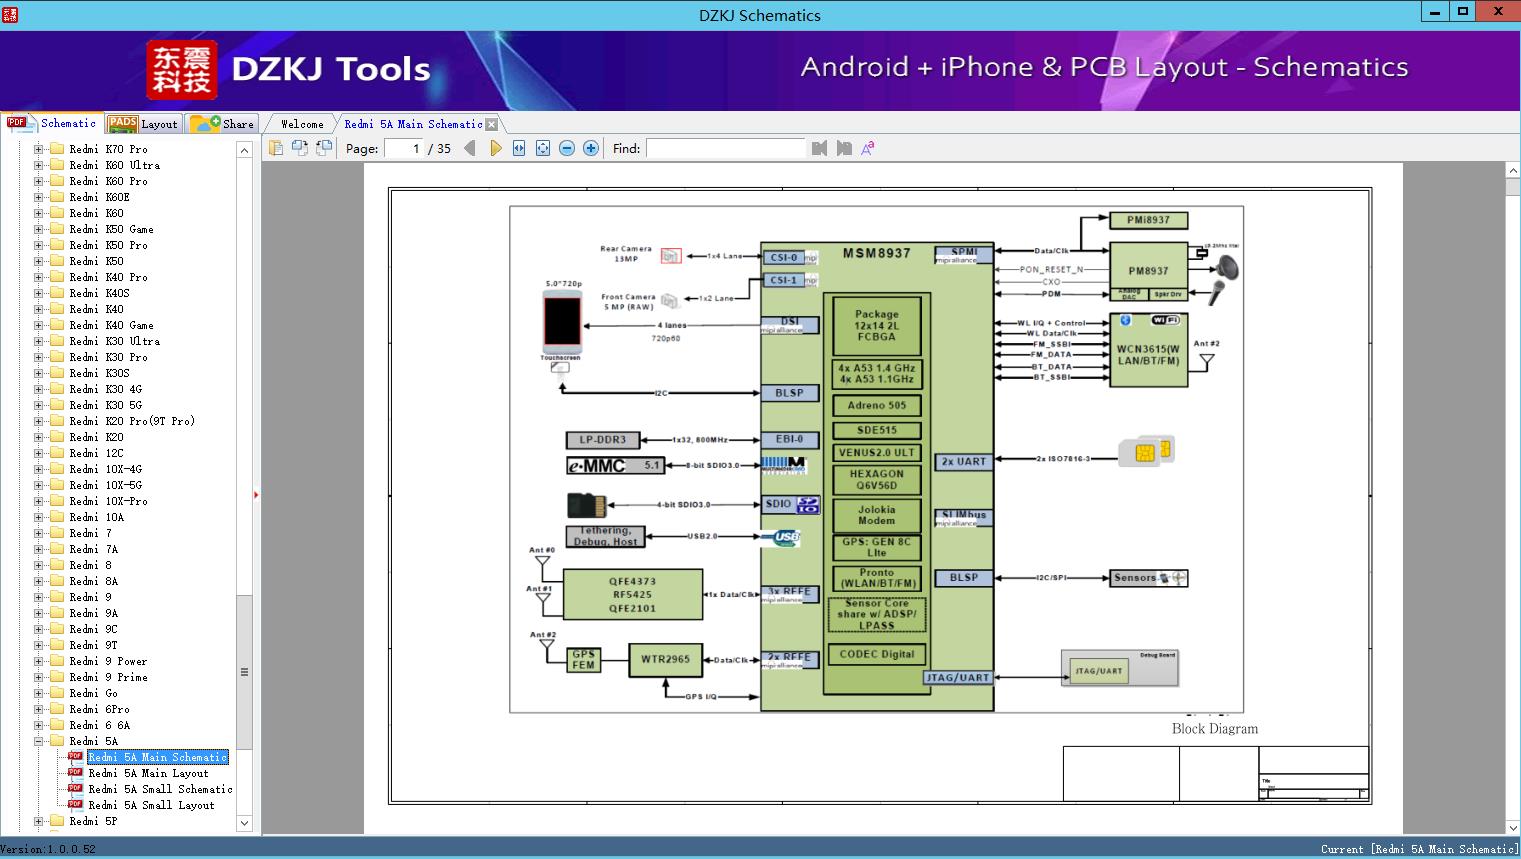Fit the page to width
1521x859 pixels.
(x=519, y=148)
